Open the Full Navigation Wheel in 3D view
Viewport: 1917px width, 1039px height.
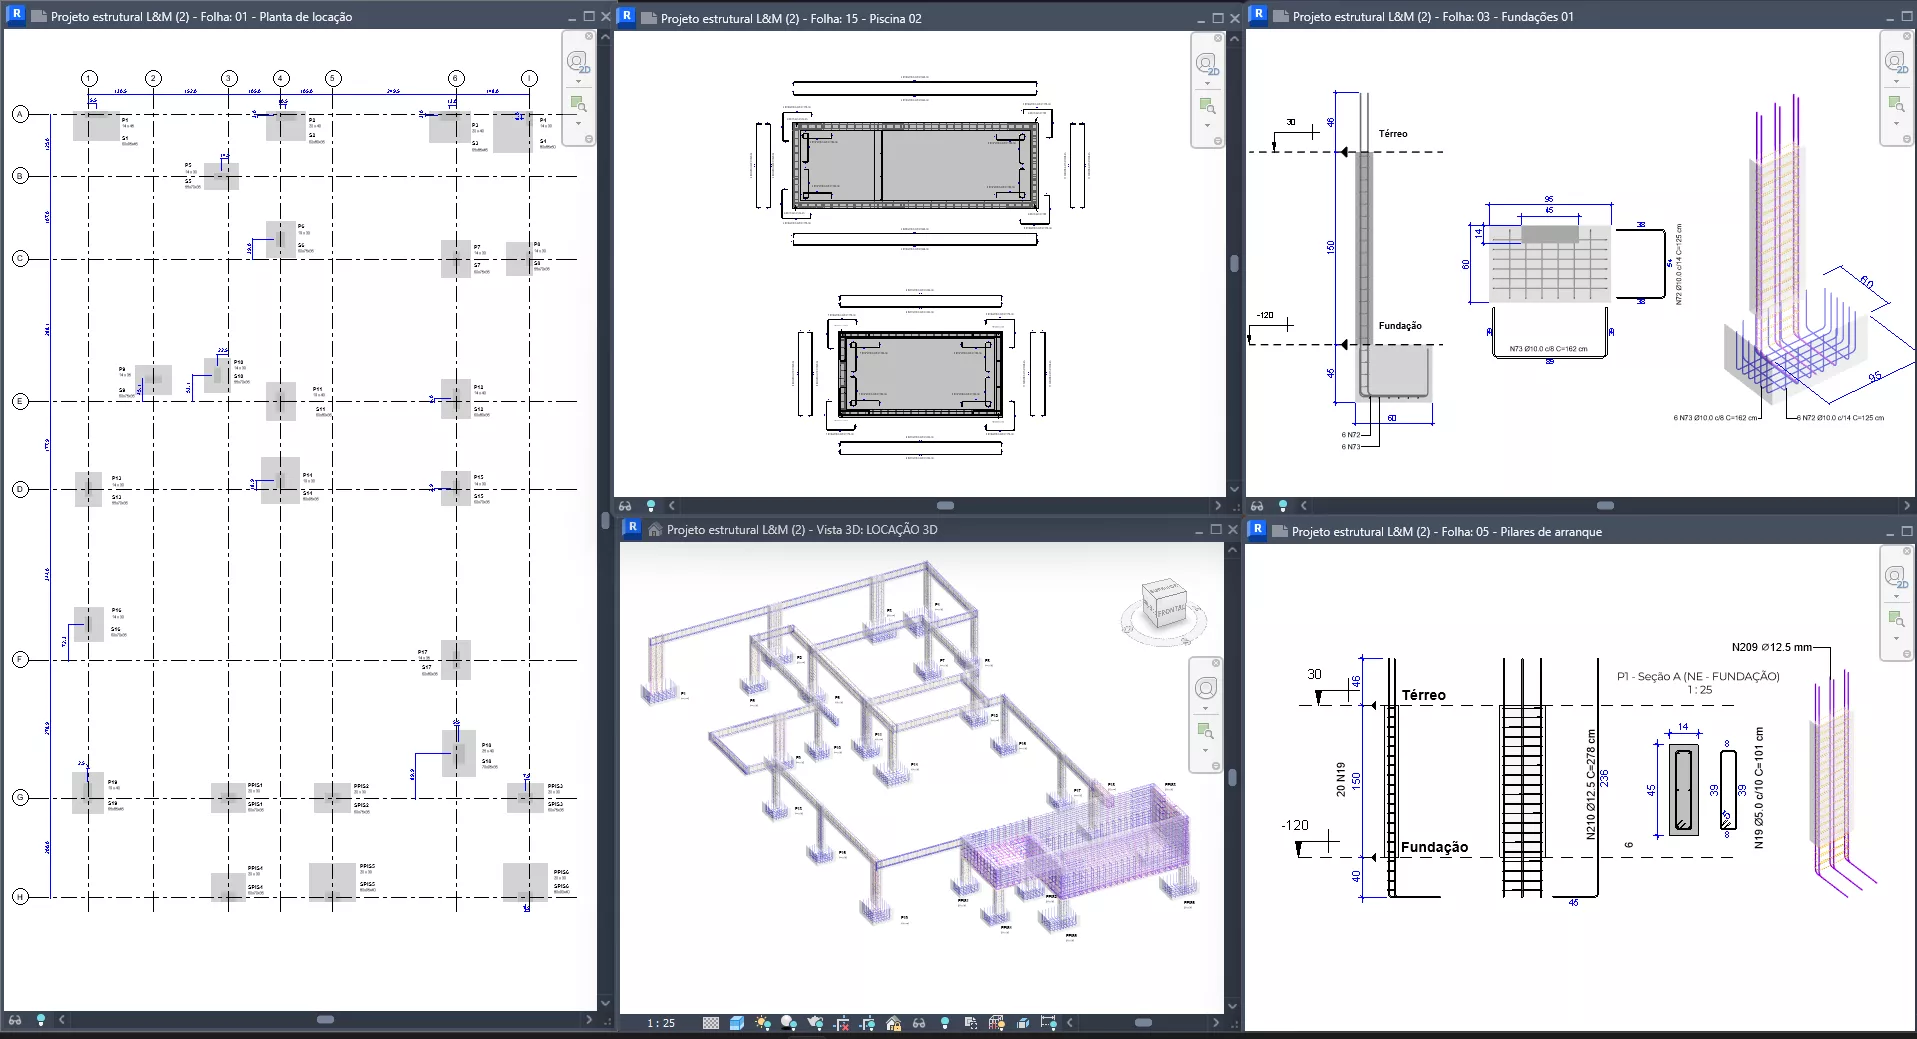click(x=1206, y=688)
